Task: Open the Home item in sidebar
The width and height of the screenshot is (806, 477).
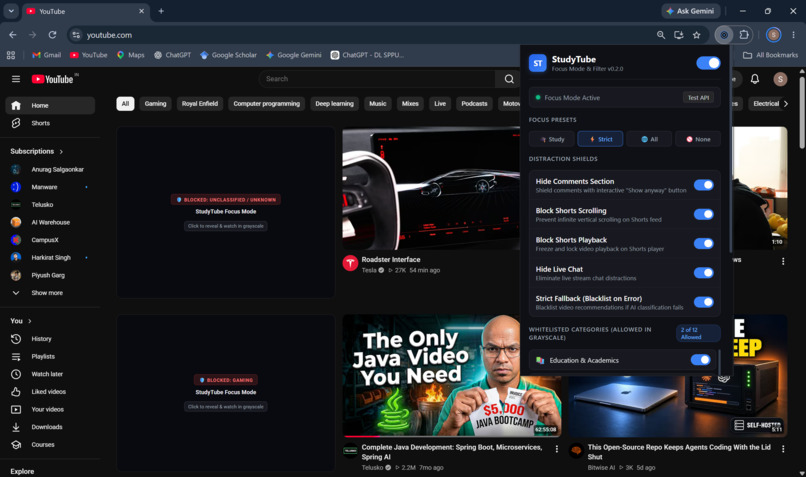Action: tap(50, 105)
